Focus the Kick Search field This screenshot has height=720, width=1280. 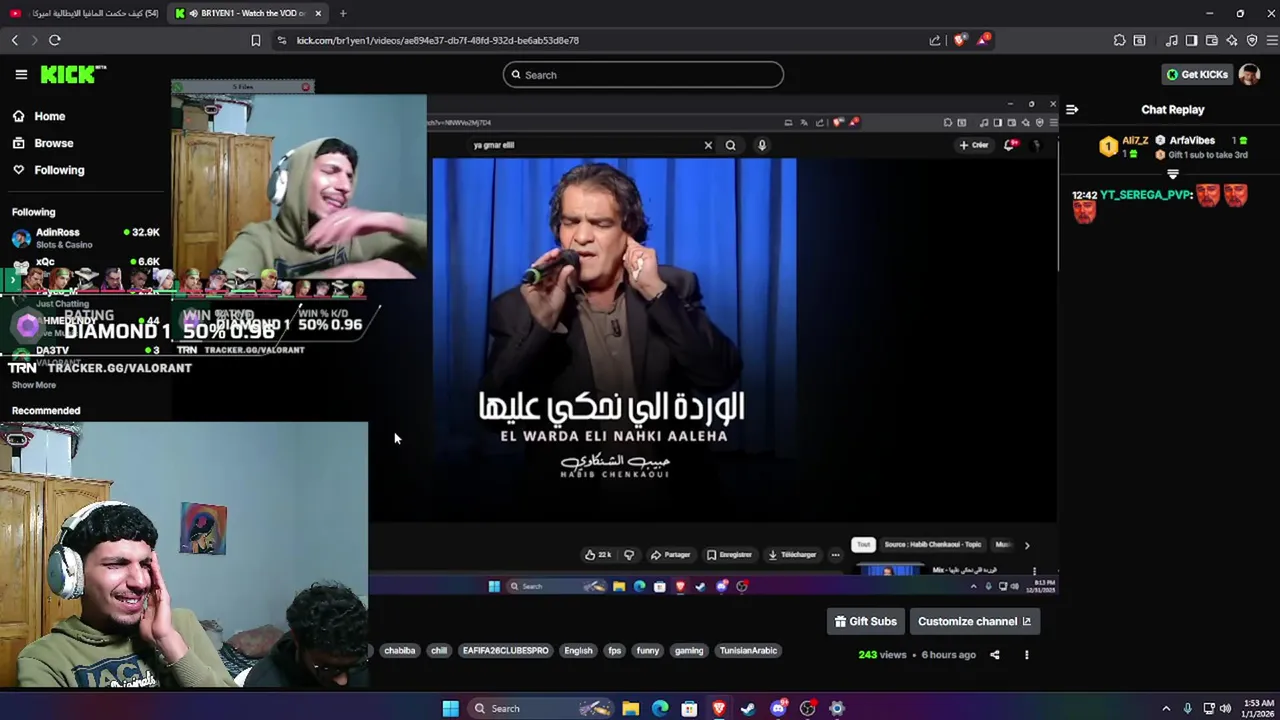(x=643, y=75)
